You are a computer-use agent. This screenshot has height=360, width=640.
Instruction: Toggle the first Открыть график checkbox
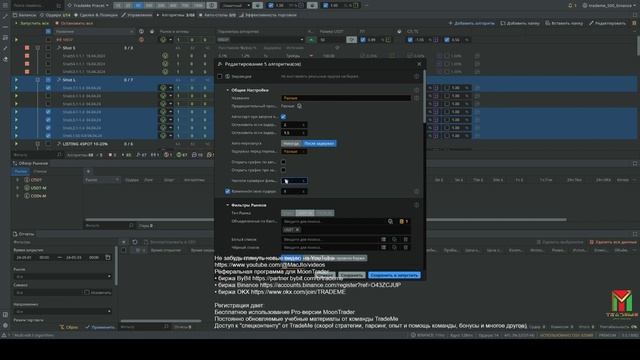(283, 162)
